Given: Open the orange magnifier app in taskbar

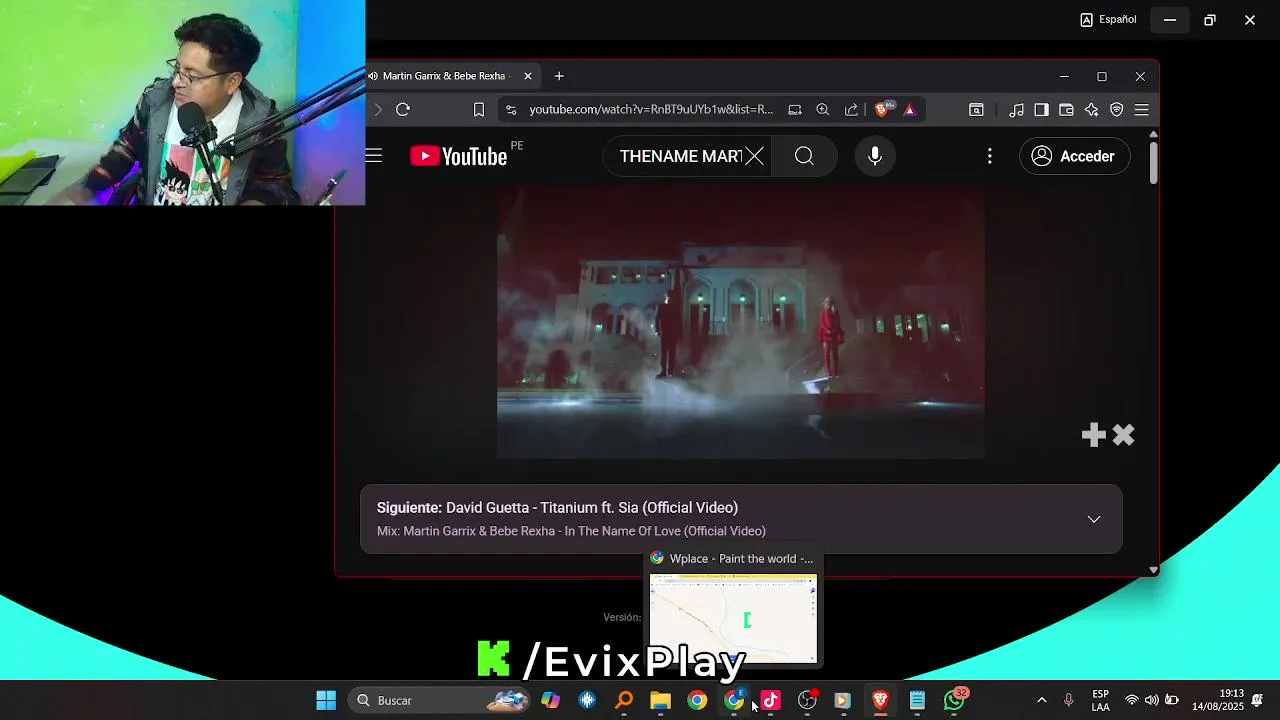Looking at the screenshot, I should [x=624, y=700].
